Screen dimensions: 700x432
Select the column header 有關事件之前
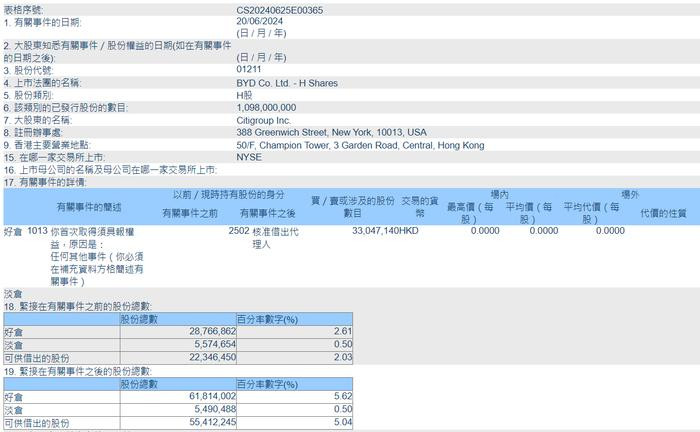coord(190,213)
